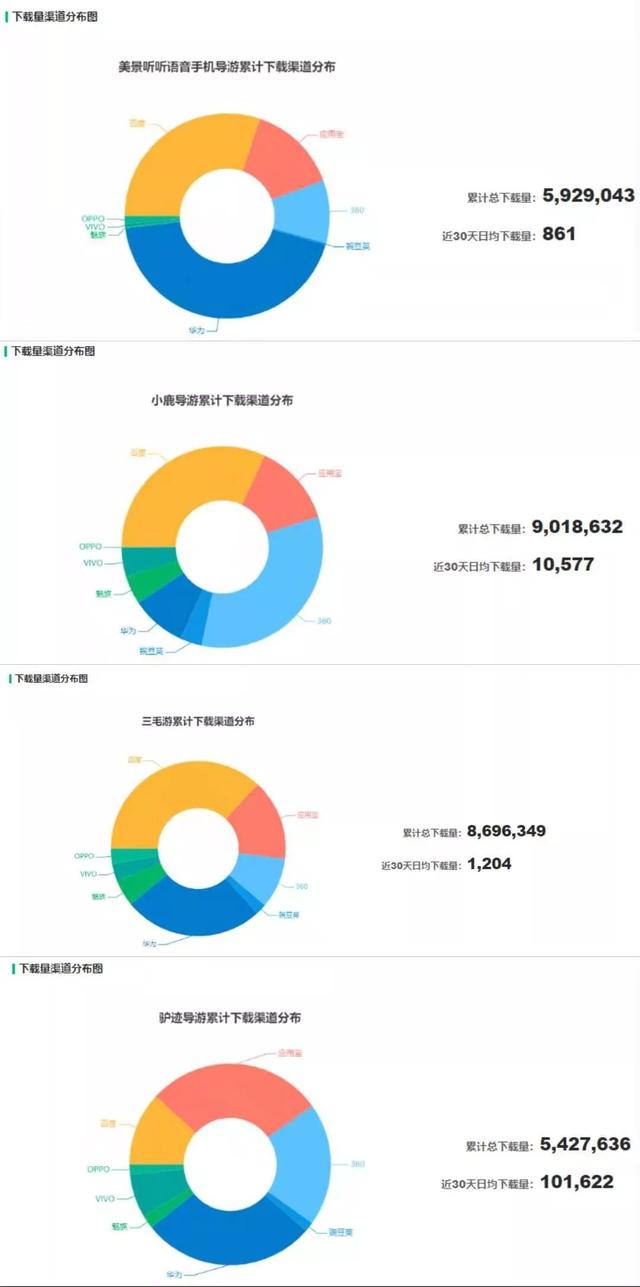Image resolution: width=640 pixels, height=1287 pixels.
Task: Select the 10,577 daily average downloads value
Action: [x=563, y=565]
